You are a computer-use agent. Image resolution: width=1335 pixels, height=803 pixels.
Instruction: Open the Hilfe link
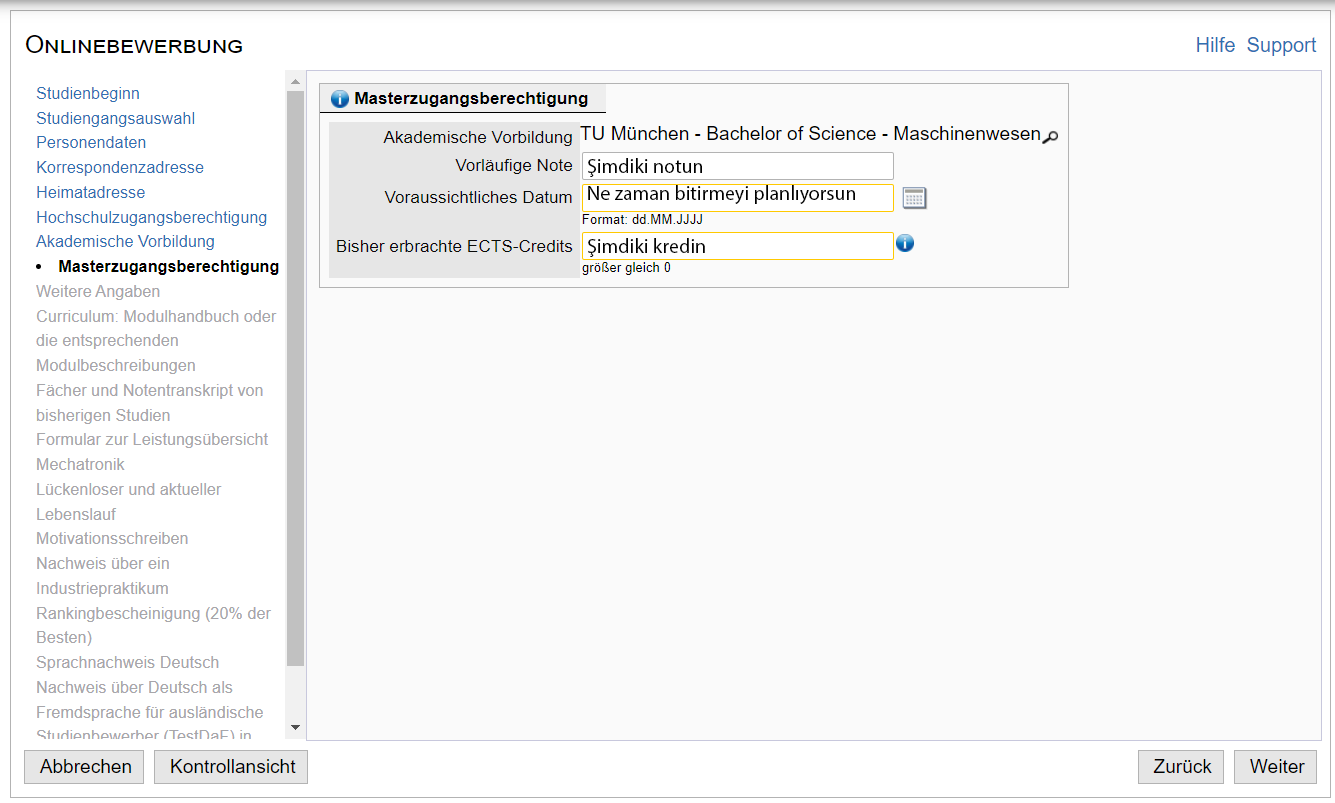[1215, 45]
